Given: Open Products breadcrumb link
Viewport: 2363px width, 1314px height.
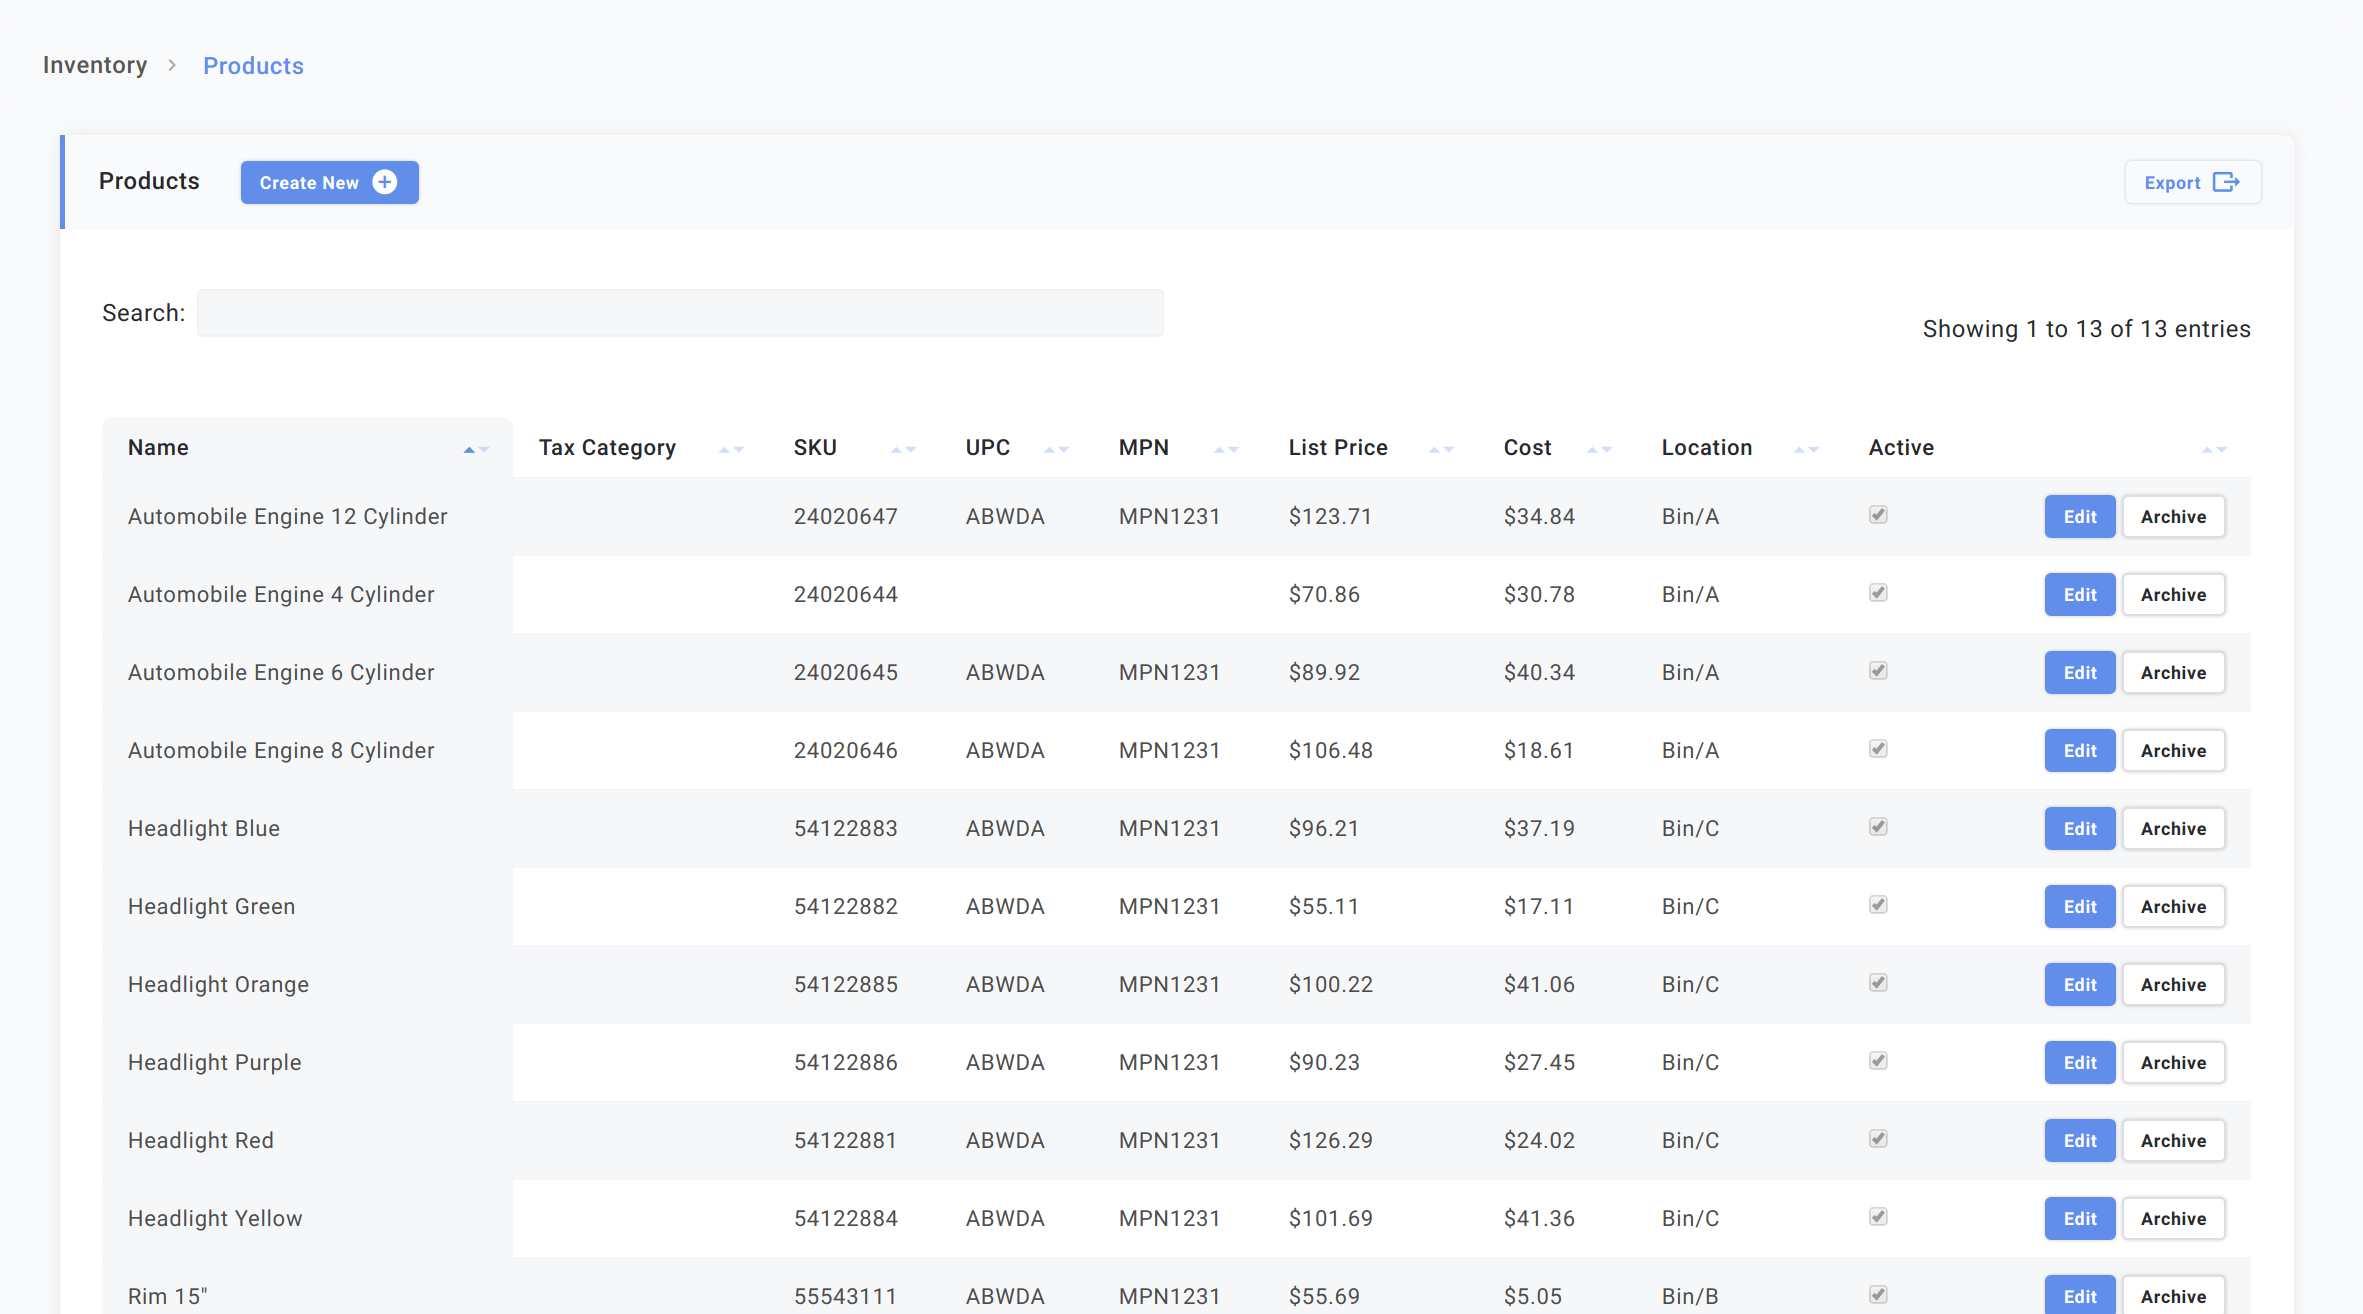Looking at the screenshot, I should (253, 66).
